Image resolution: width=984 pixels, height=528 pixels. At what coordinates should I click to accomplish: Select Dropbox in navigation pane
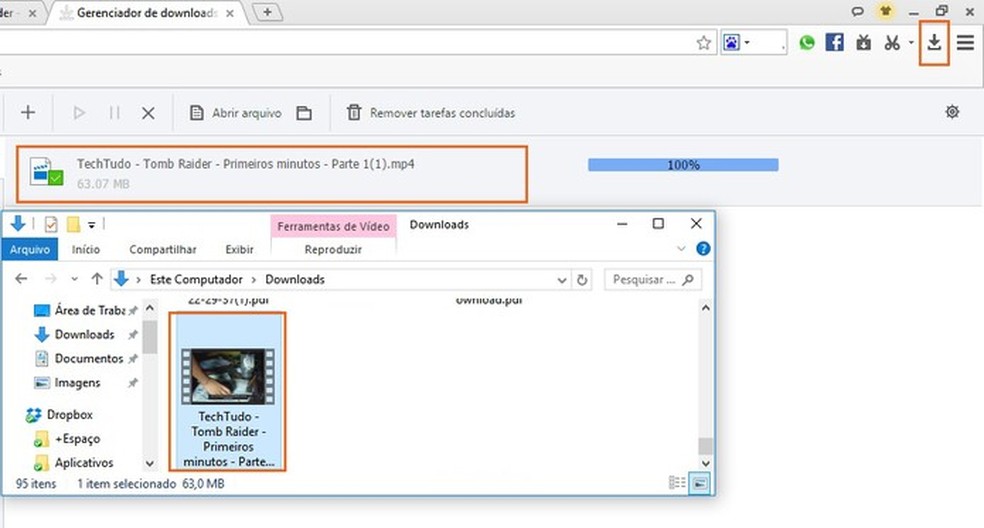[60, 414]
